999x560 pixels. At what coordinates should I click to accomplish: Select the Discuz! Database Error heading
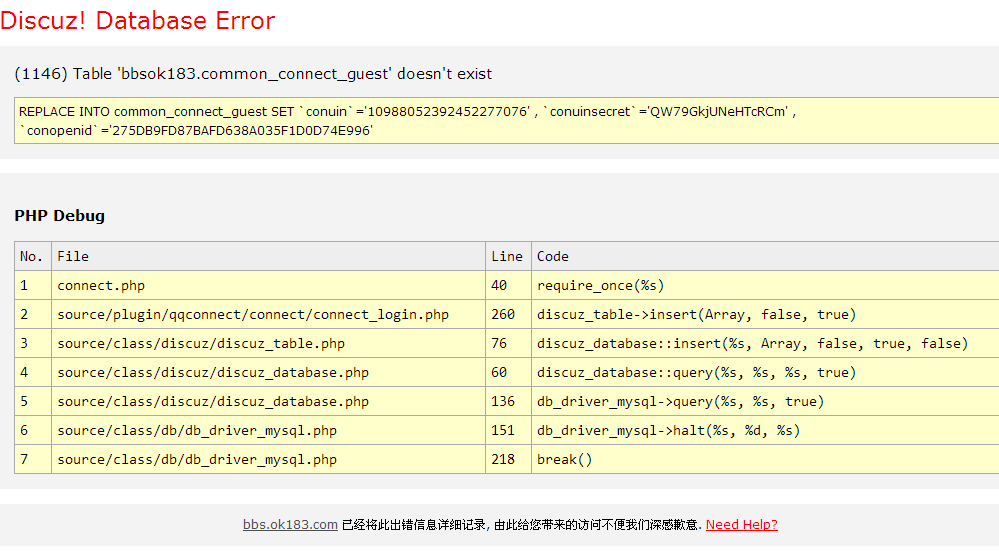pyautogui.click(x=138, y=20)
